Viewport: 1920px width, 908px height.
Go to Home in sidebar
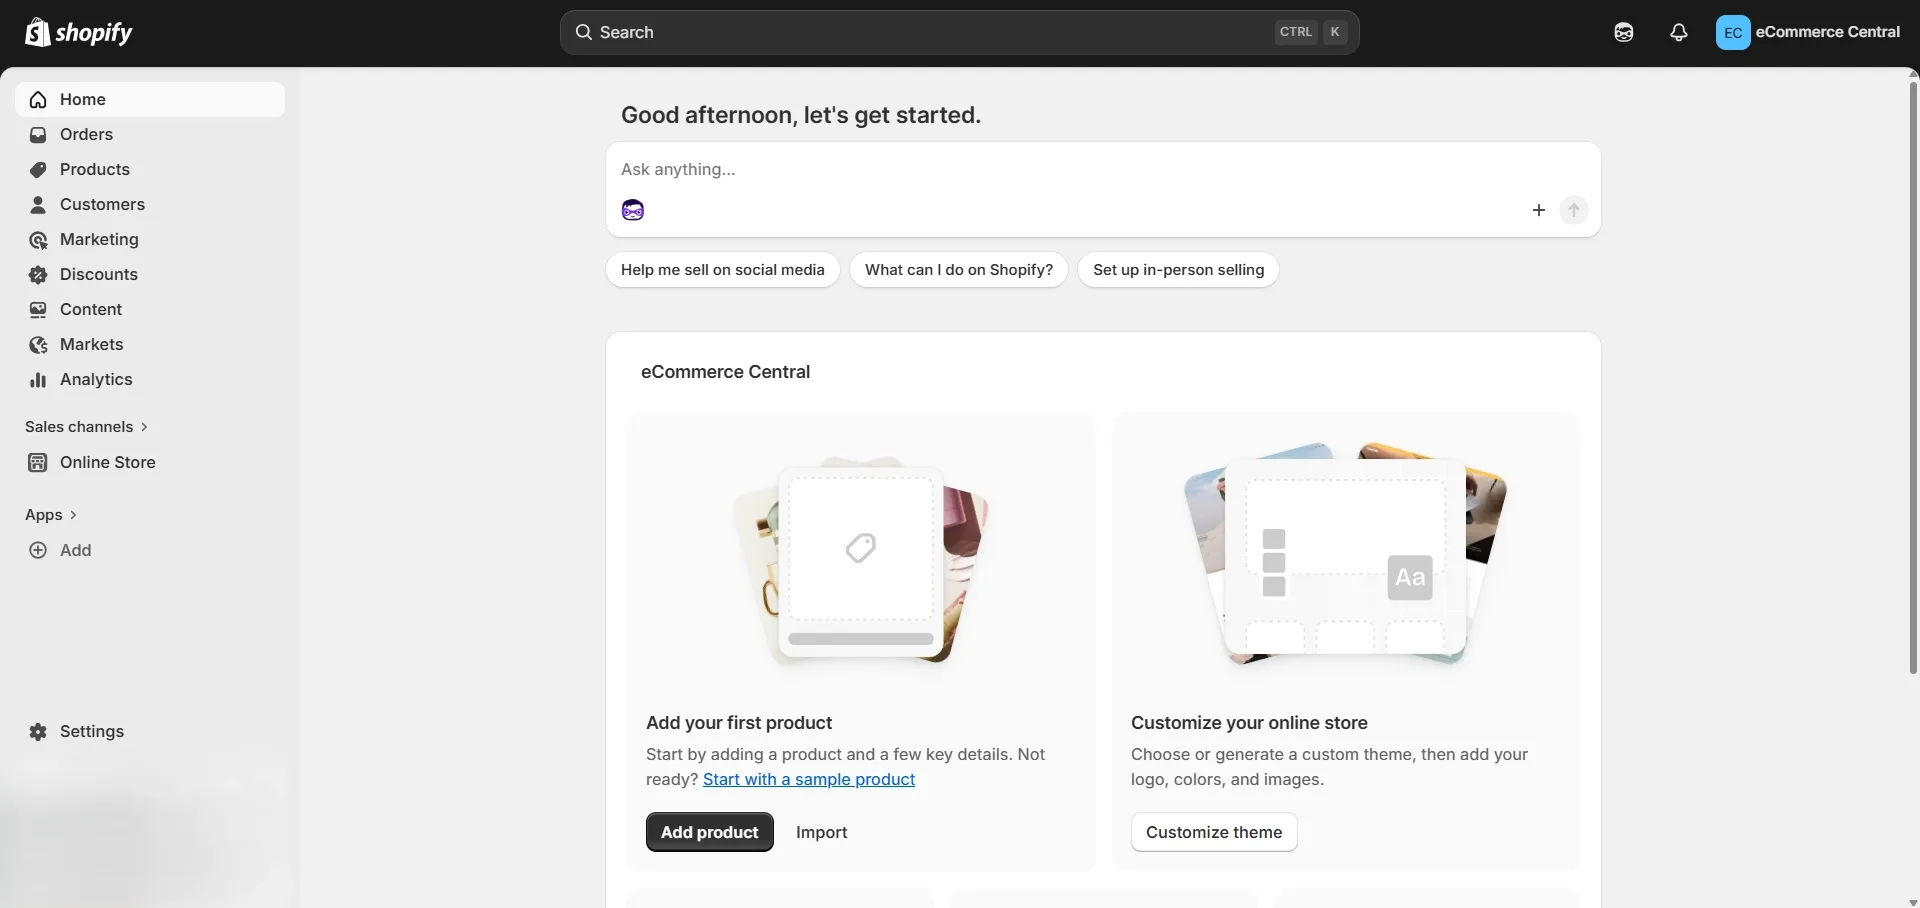tap(150, 100)
